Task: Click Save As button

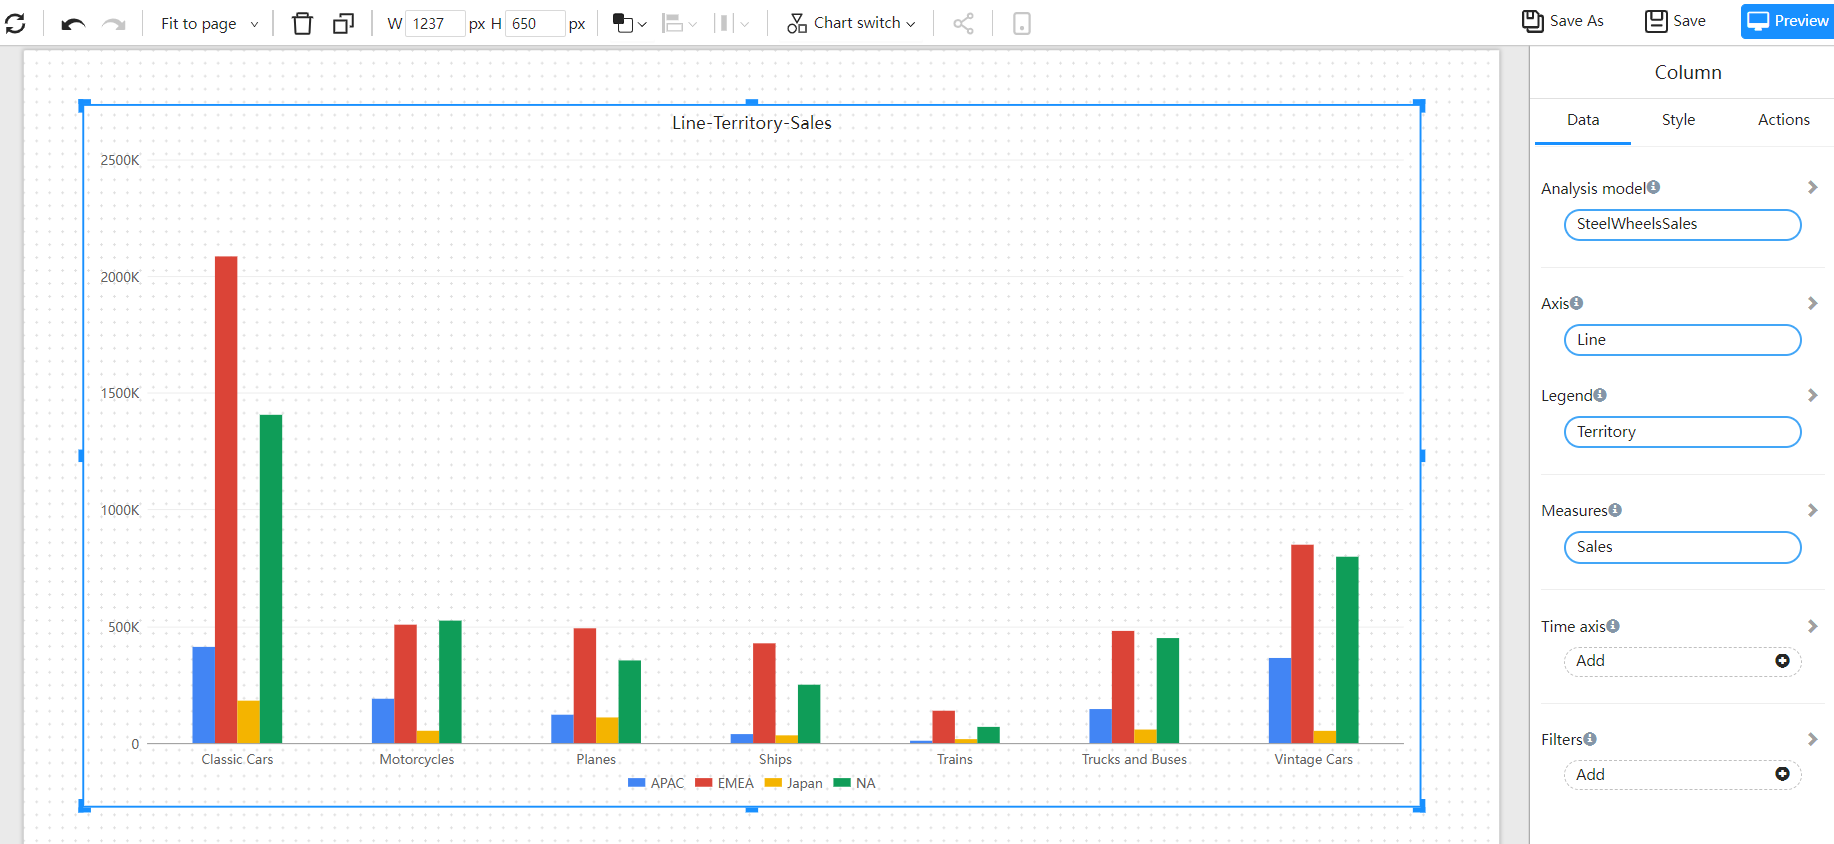Action: [x=1563, y=21]
